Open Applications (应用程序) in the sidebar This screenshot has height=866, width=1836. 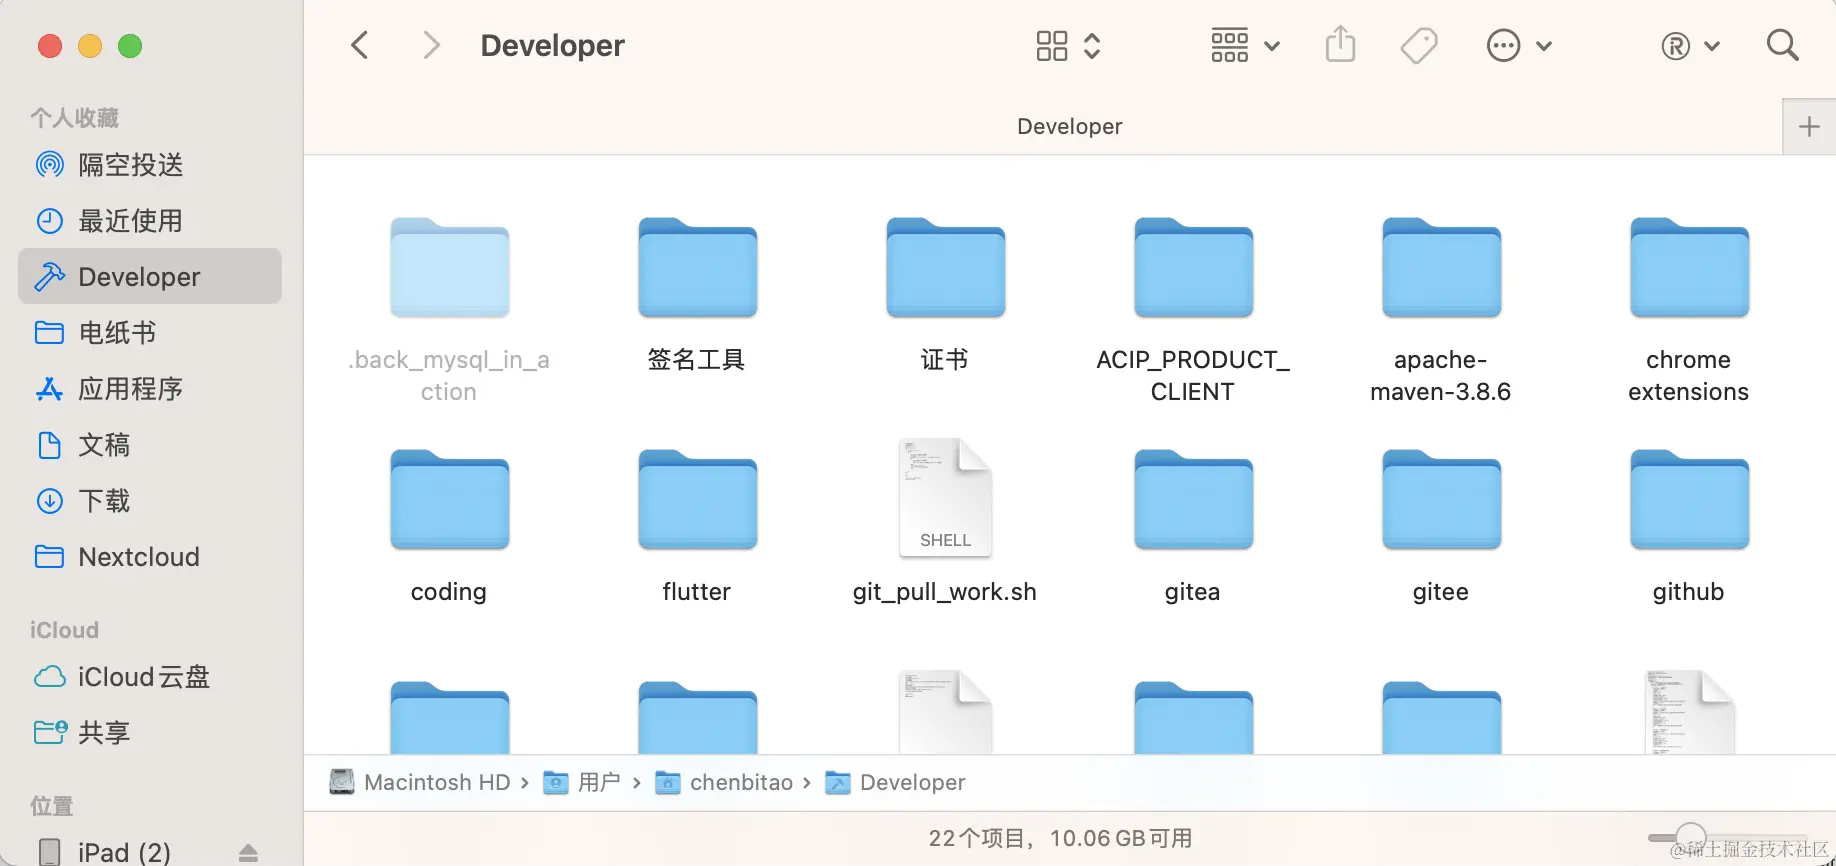(150, 389)
